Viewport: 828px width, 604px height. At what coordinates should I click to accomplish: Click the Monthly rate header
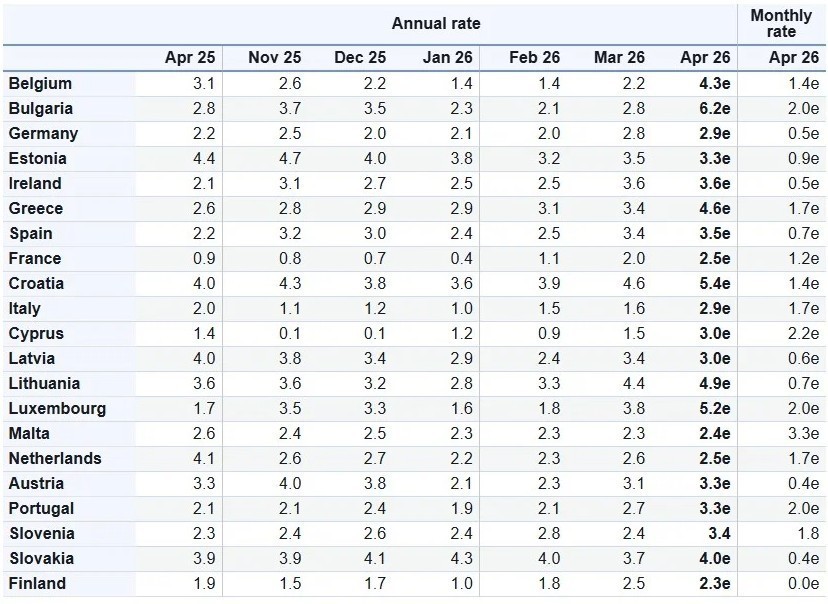coord(781,23)
